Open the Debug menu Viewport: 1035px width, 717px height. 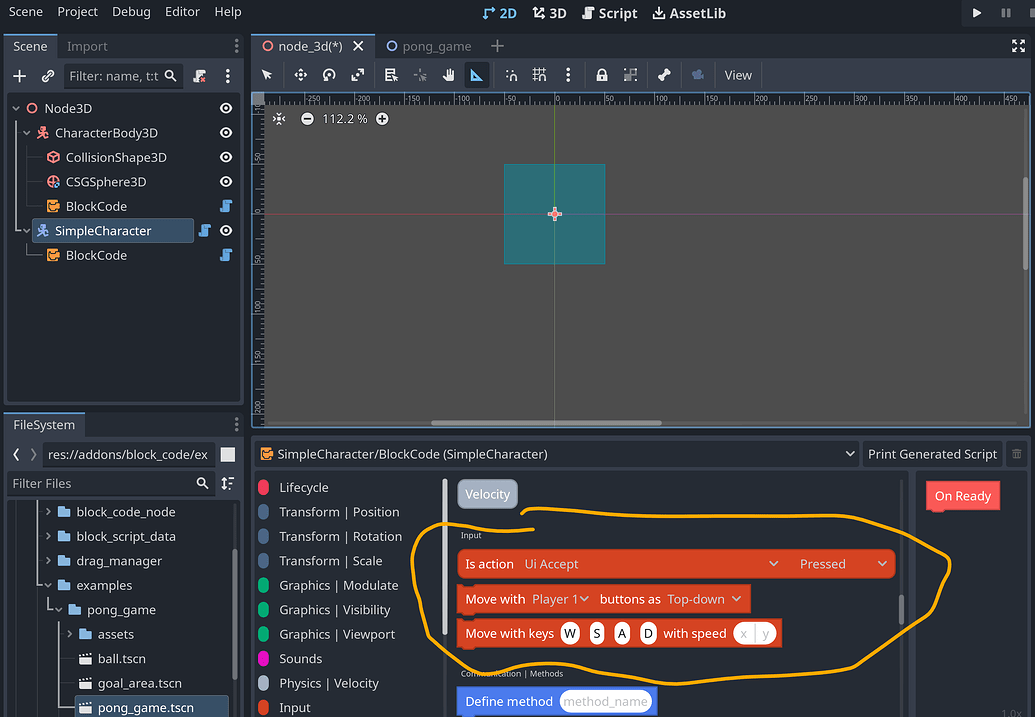131,12
